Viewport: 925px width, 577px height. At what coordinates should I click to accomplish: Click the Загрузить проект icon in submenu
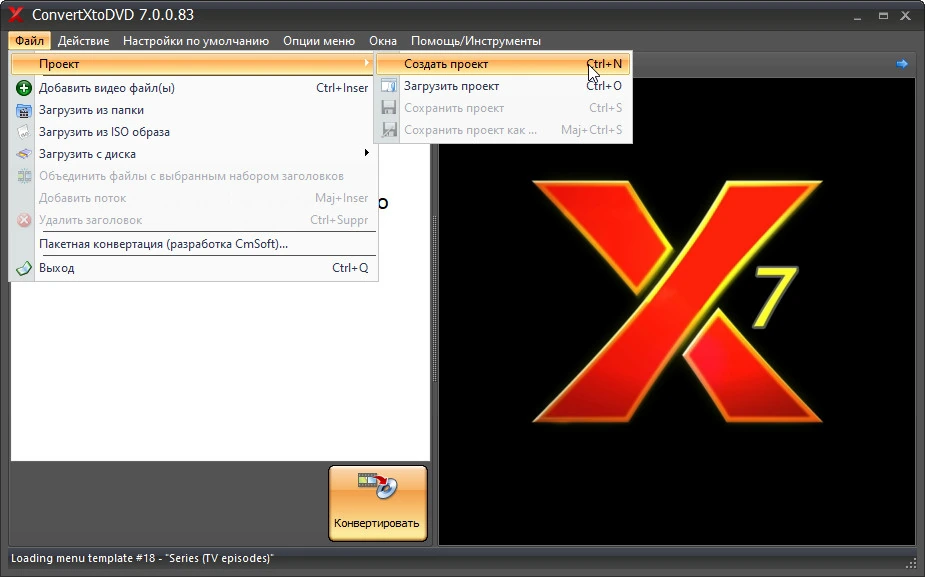coord(388,86)
